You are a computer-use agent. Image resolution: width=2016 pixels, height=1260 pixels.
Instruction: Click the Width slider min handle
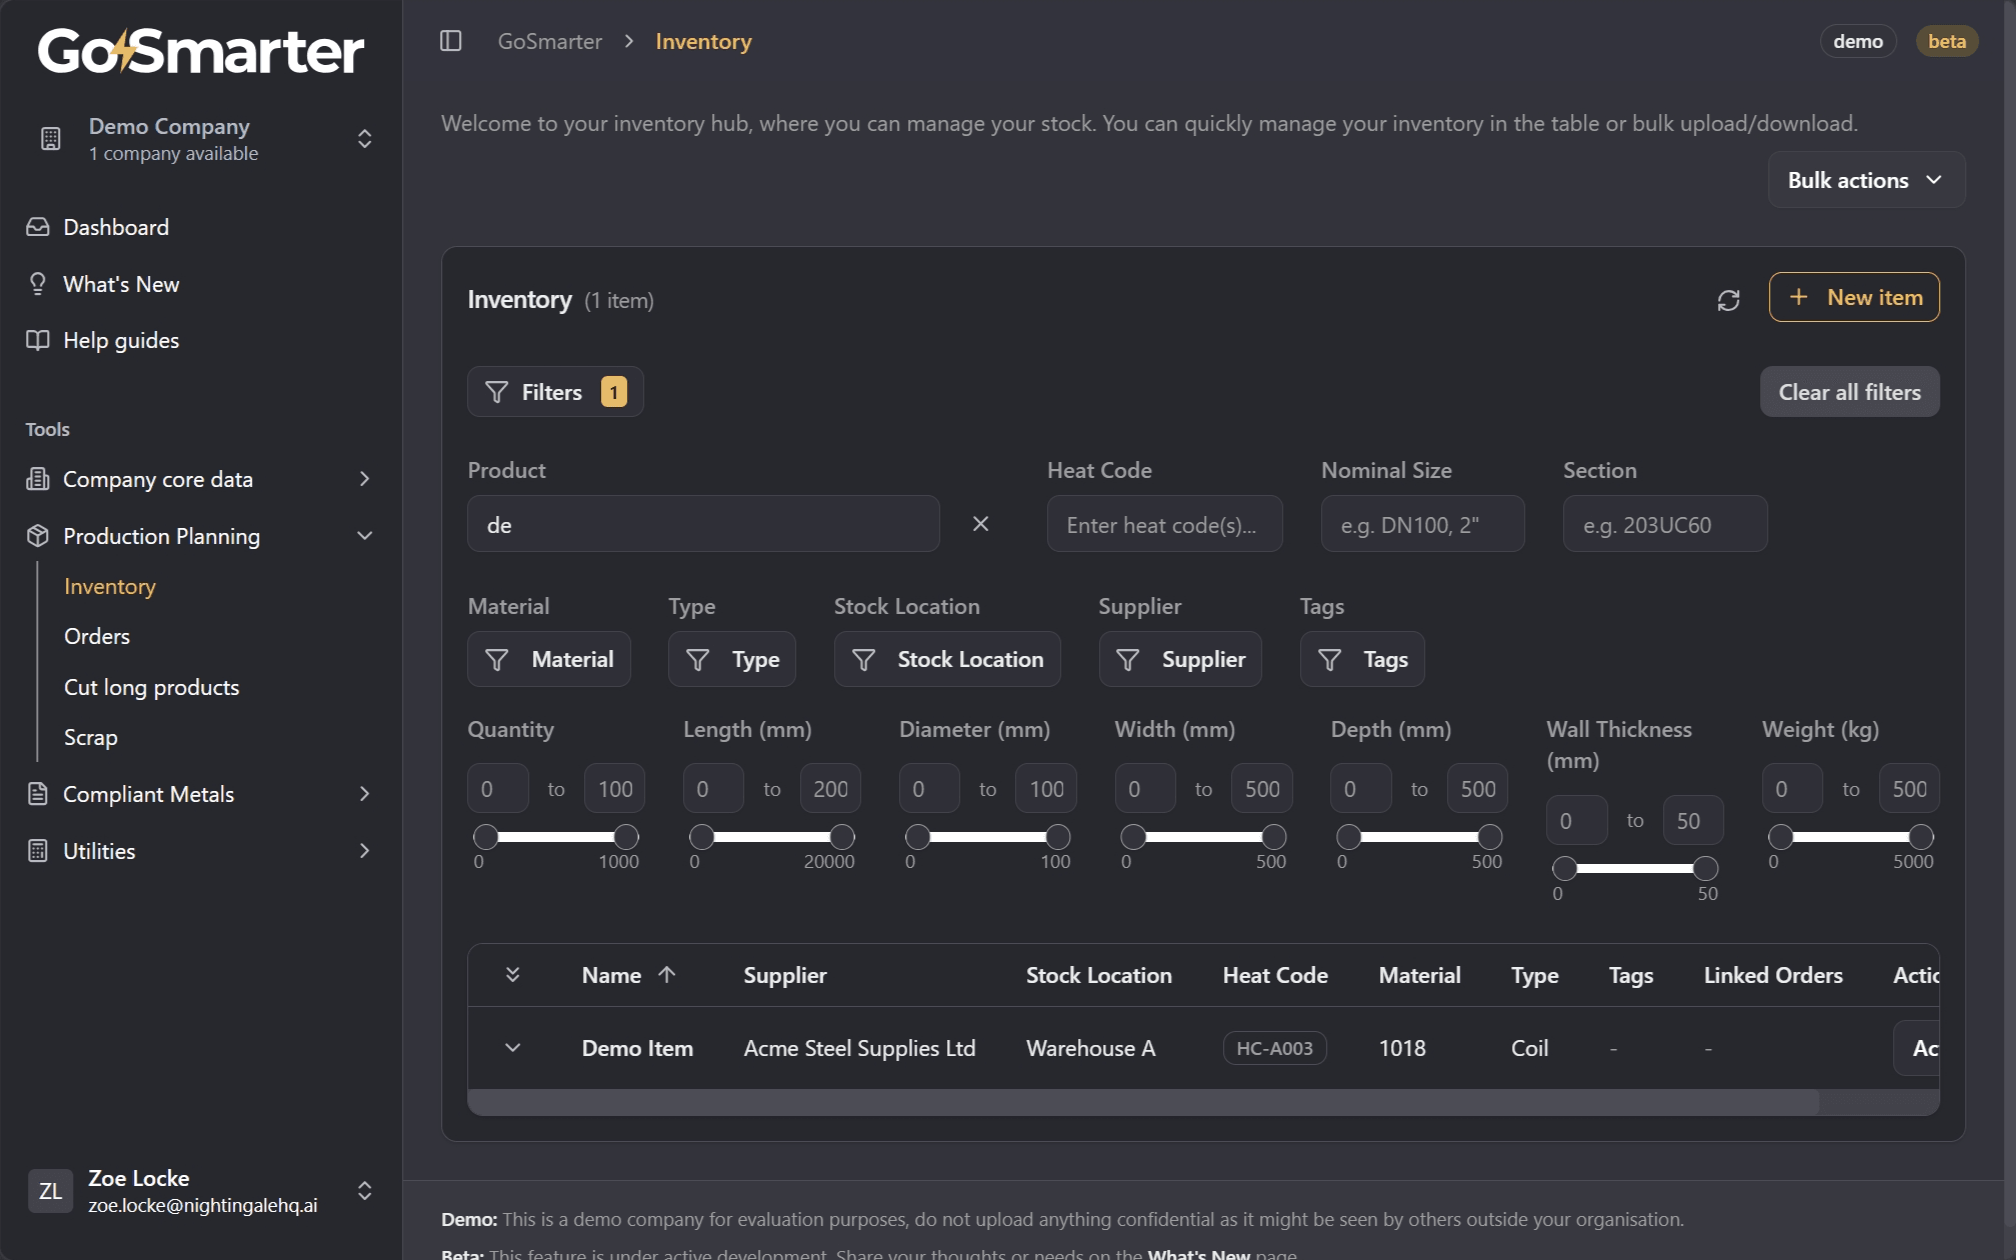coord(1133,836)
